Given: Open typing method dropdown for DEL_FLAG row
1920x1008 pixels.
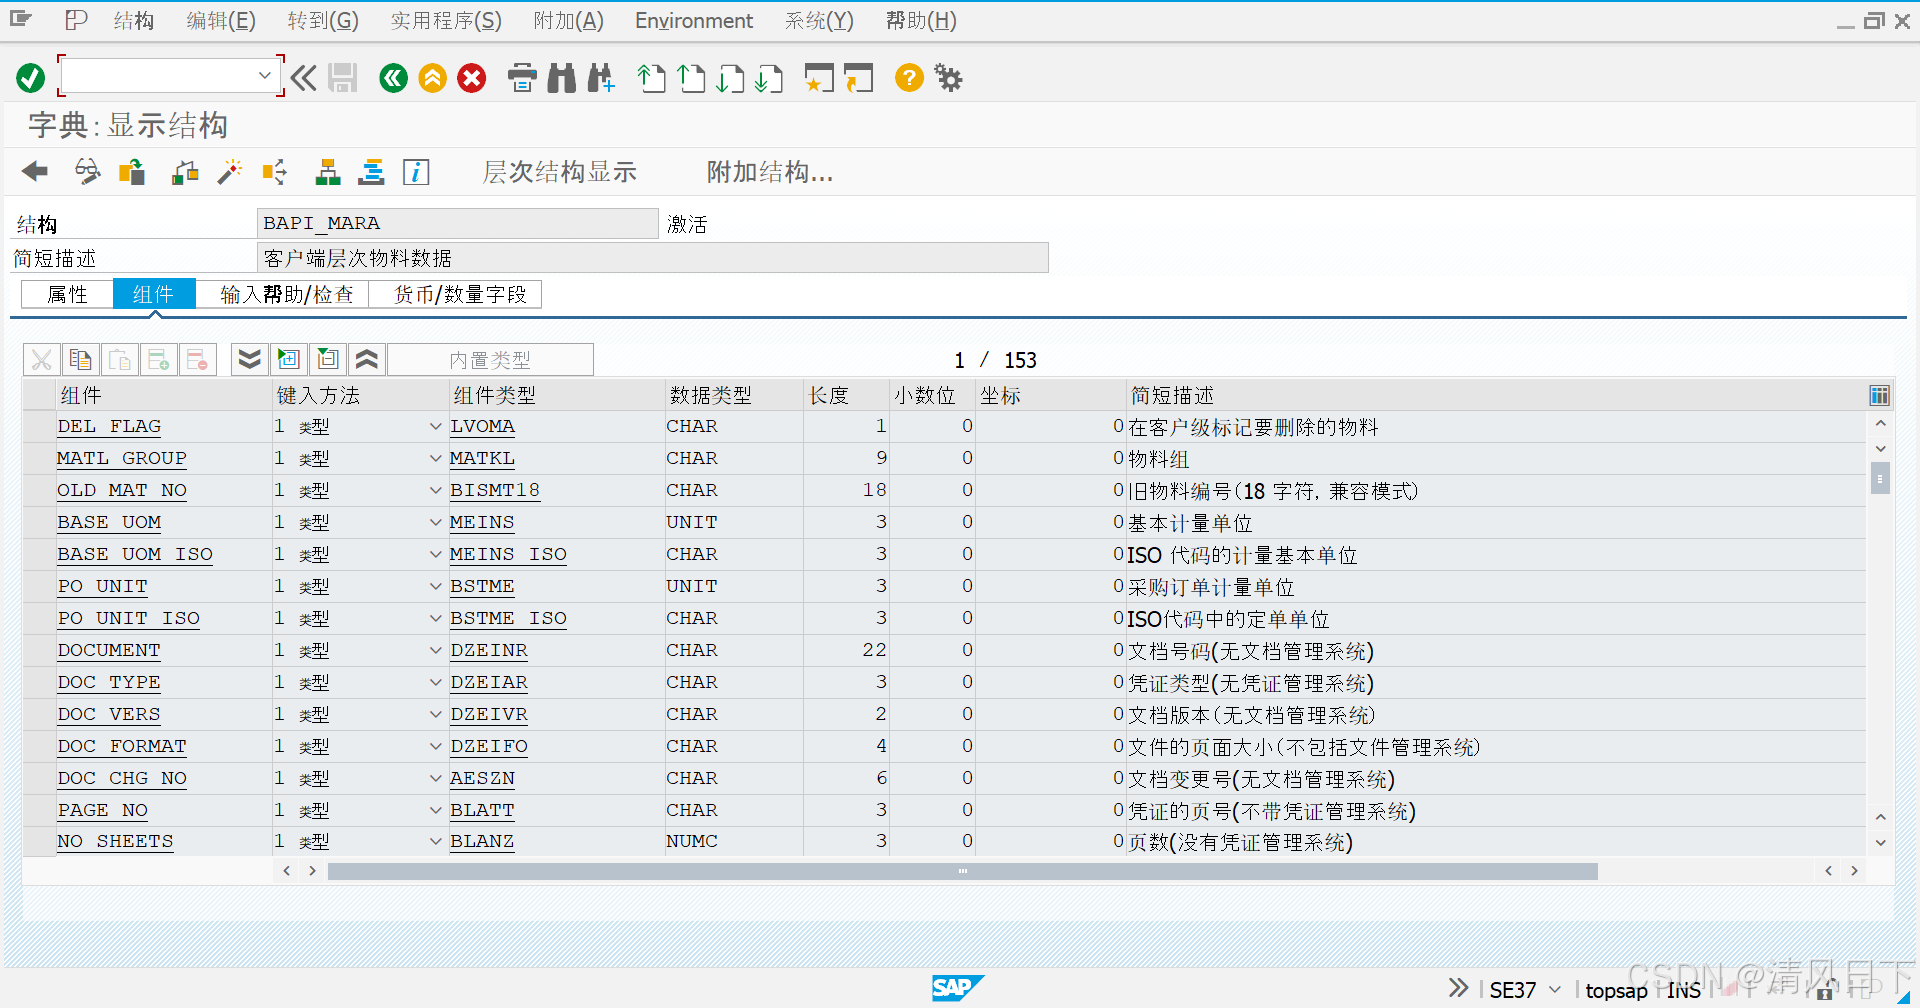Looking at the screenshot, I should coord(436,427).
